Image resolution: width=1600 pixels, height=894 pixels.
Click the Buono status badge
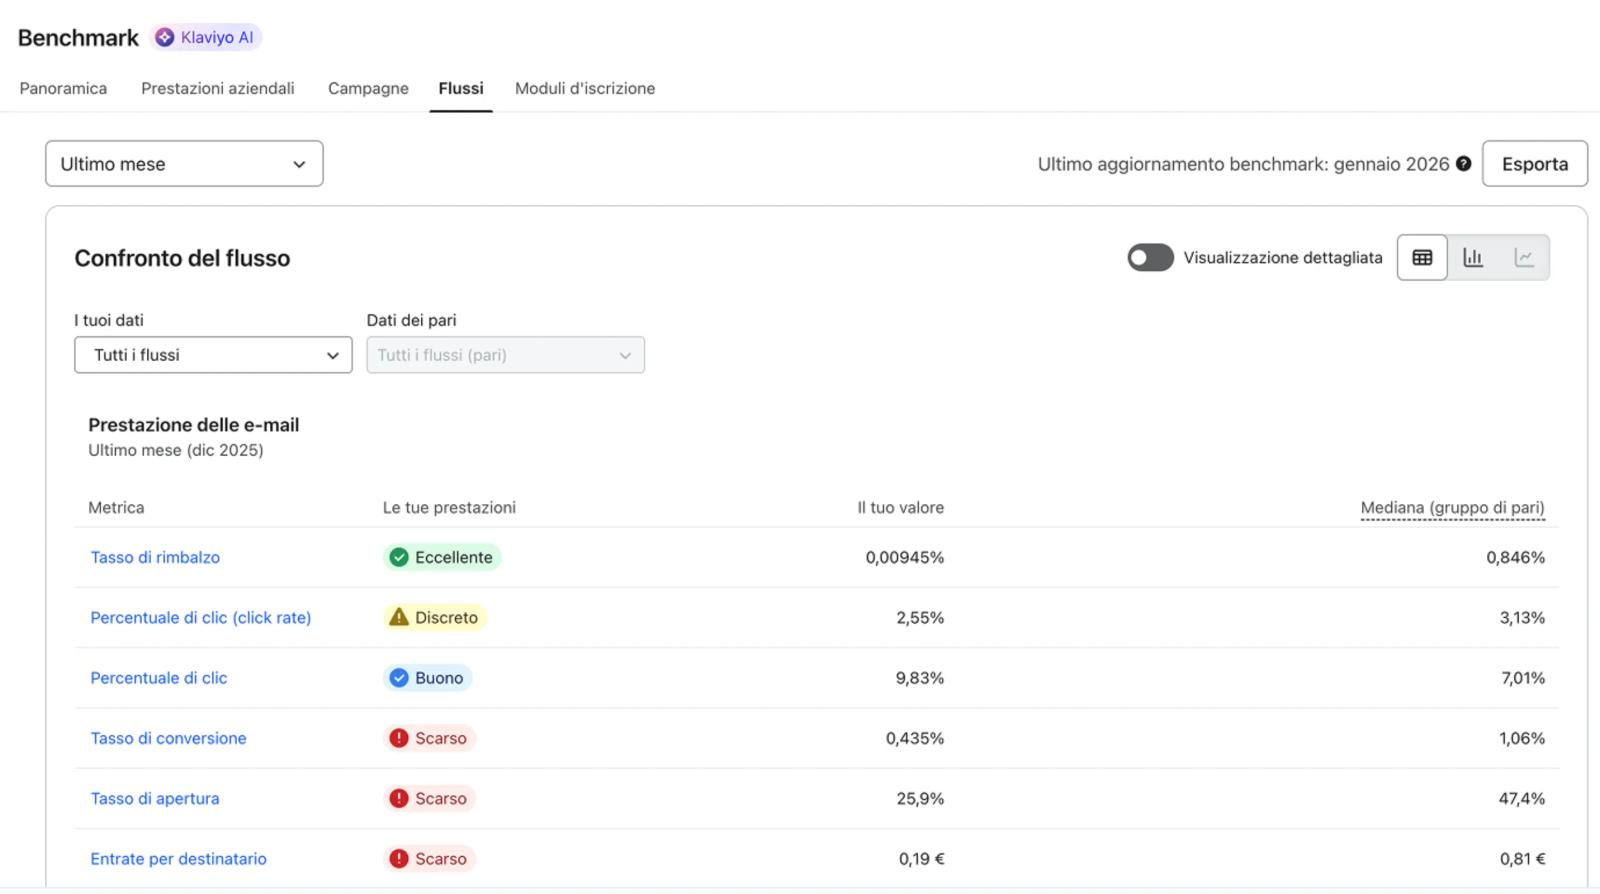(x=427, y=678)
